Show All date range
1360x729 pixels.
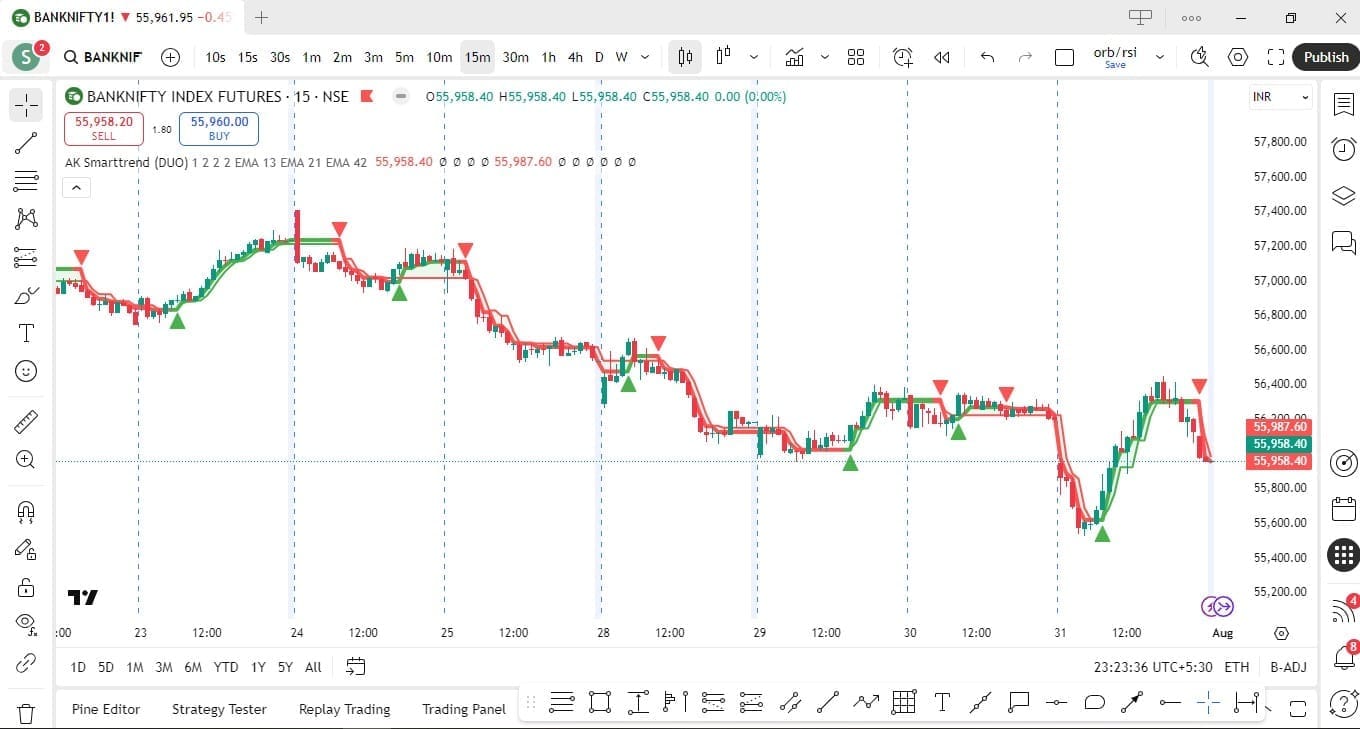pos(313,667)
